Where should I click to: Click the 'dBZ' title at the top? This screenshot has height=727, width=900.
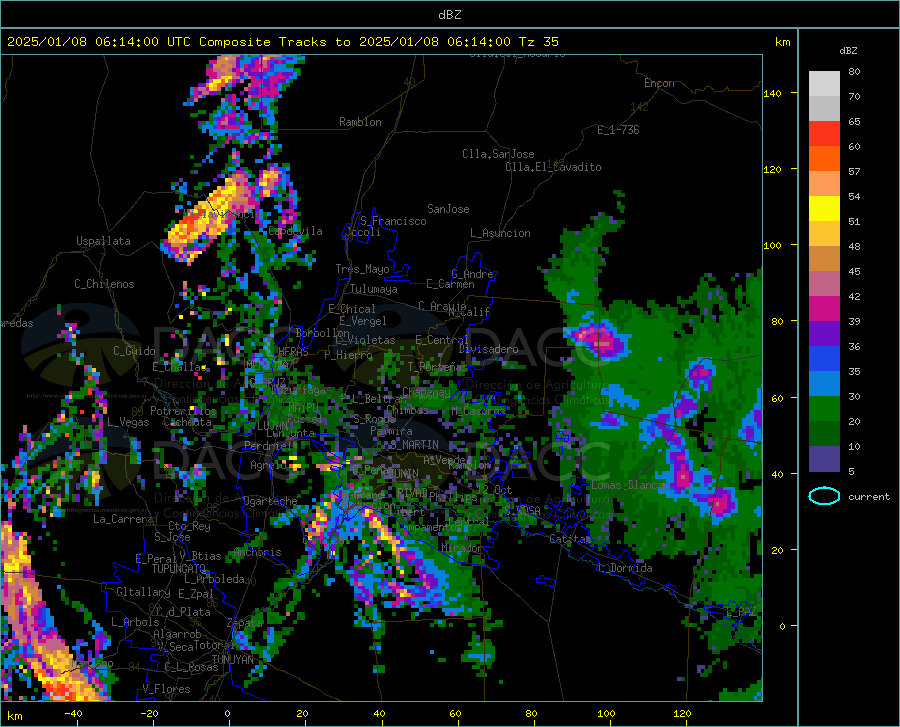pos(449,15)
